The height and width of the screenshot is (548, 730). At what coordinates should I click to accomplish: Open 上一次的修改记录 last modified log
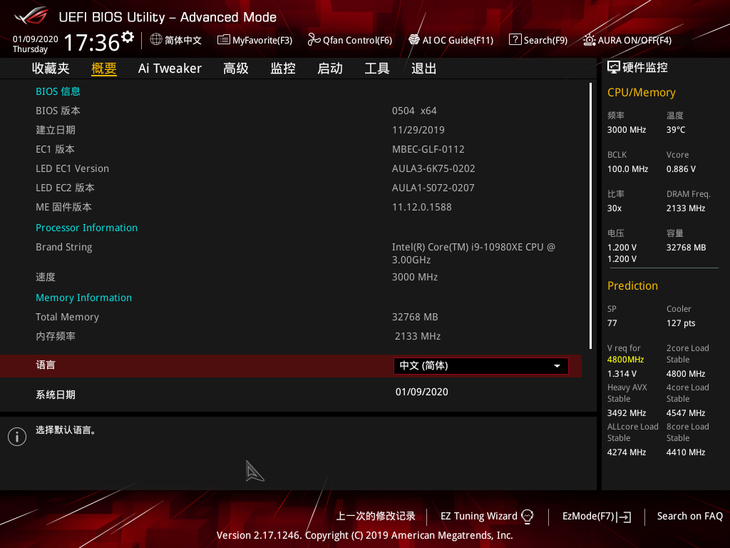(x=375, y=516)
